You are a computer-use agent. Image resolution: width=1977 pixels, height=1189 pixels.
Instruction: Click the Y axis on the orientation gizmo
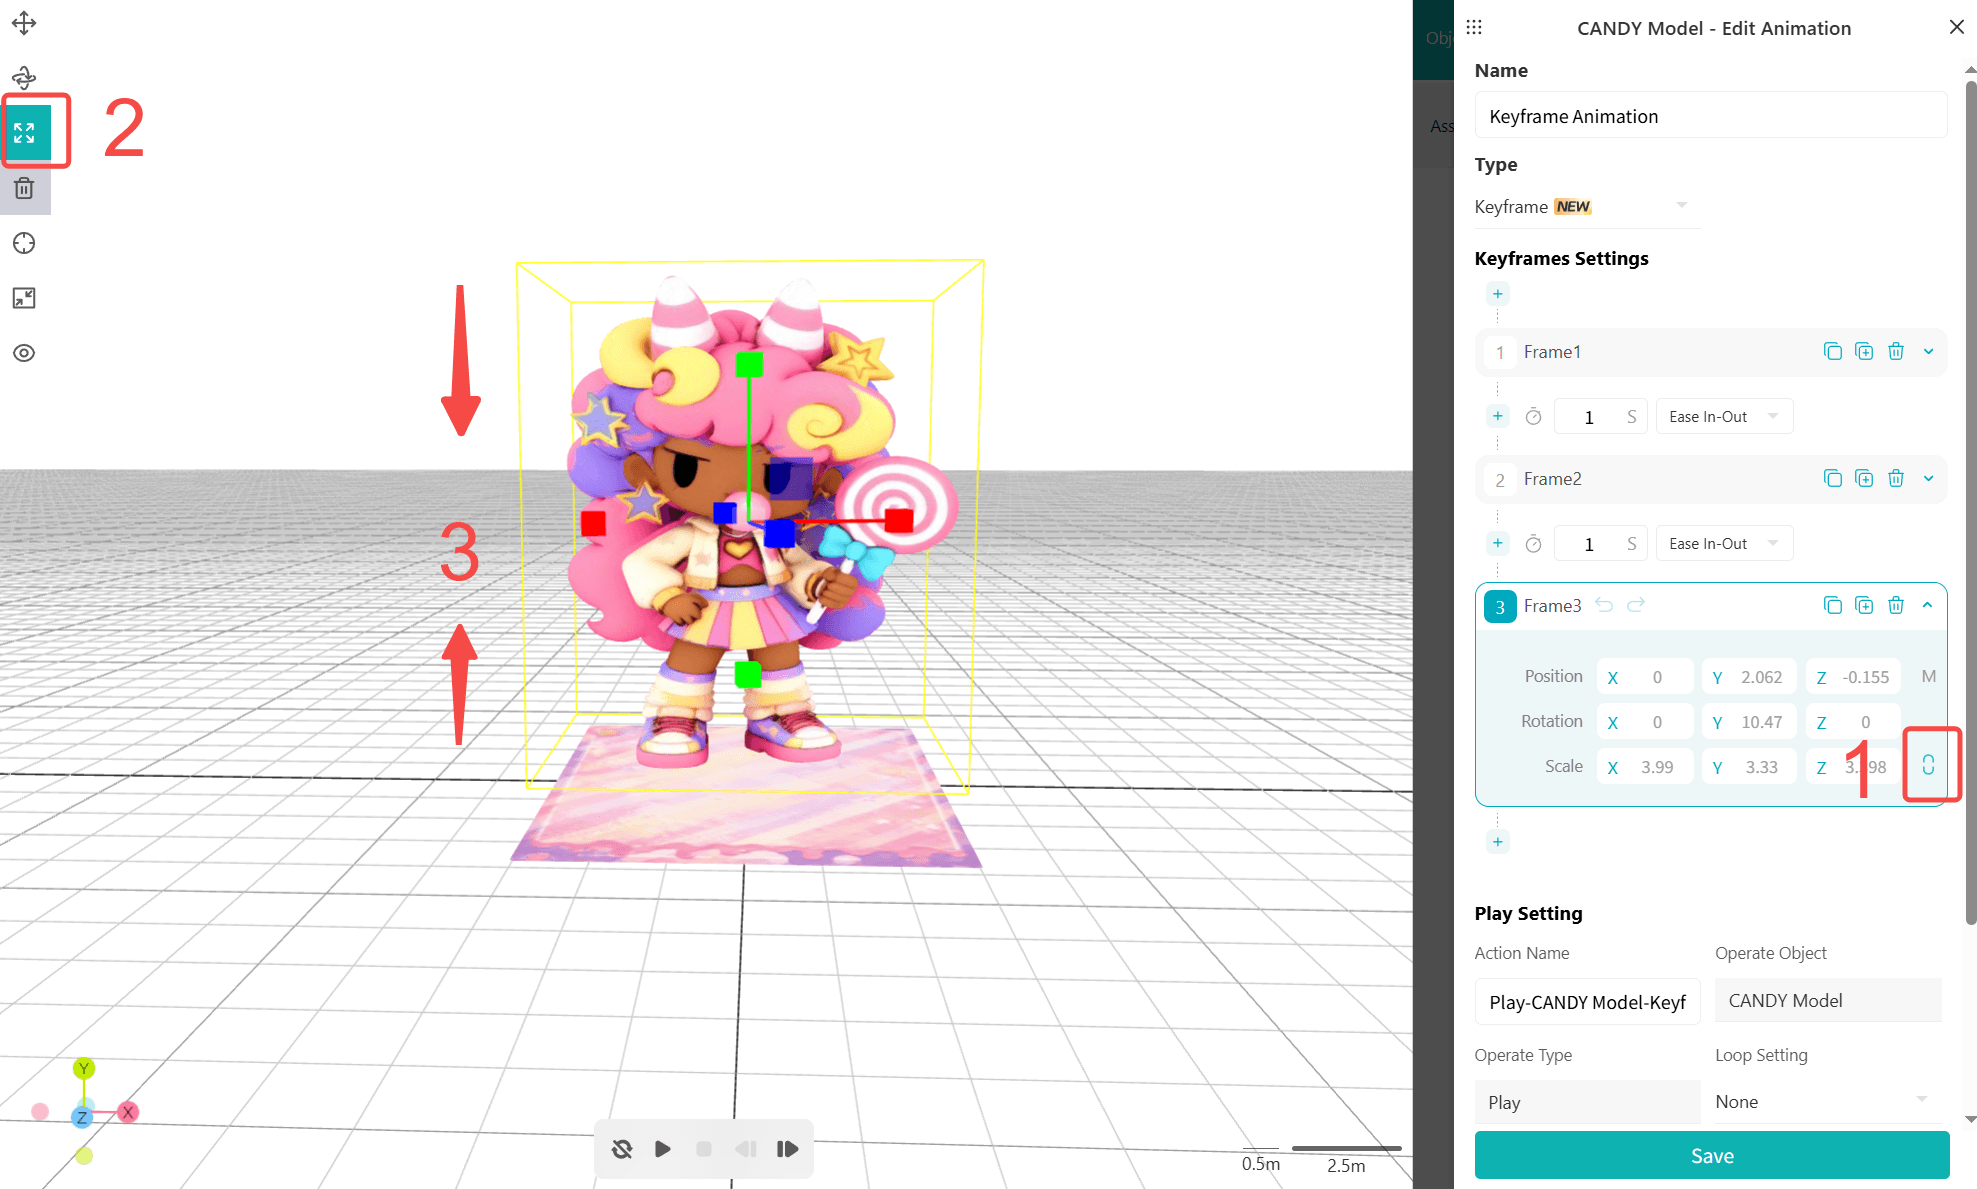tap(84, 1068)
